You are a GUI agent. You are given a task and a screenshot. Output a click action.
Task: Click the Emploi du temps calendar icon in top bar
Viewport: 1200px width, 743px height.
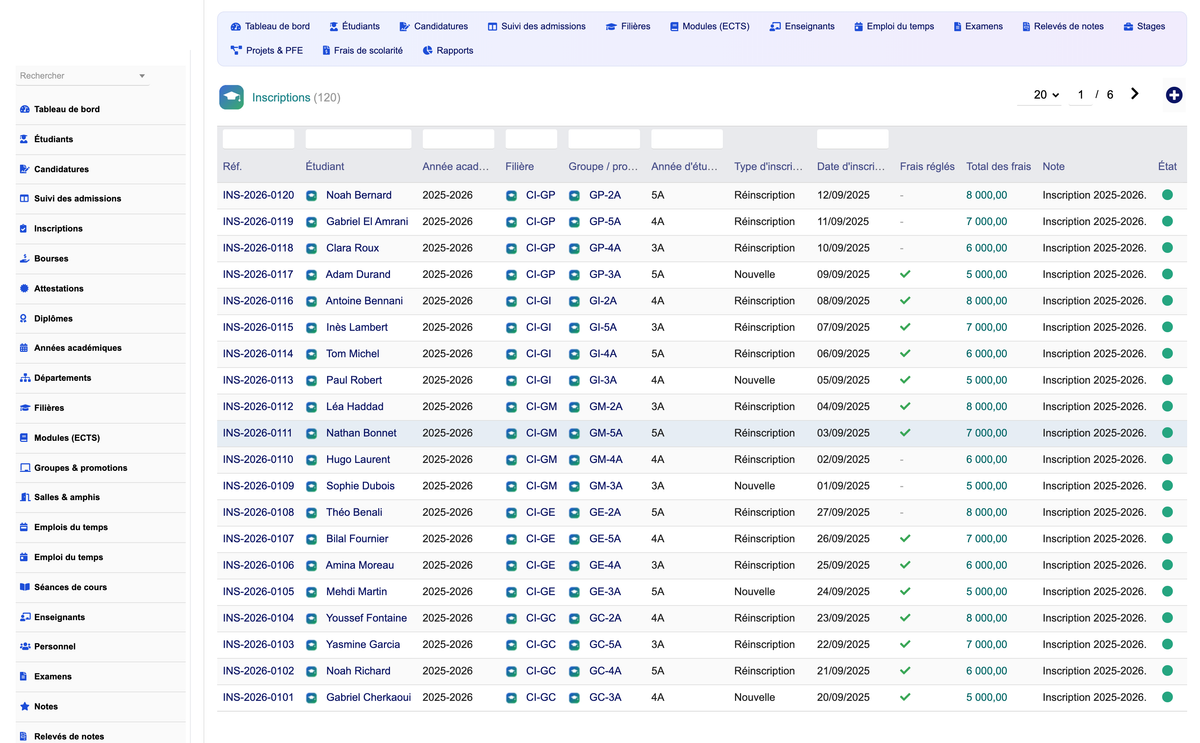point(858,27)
